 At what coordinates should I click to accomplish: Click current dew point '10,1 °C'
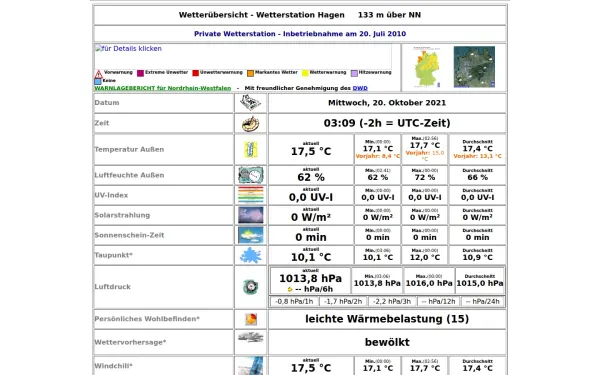click(x=311, y=257)
